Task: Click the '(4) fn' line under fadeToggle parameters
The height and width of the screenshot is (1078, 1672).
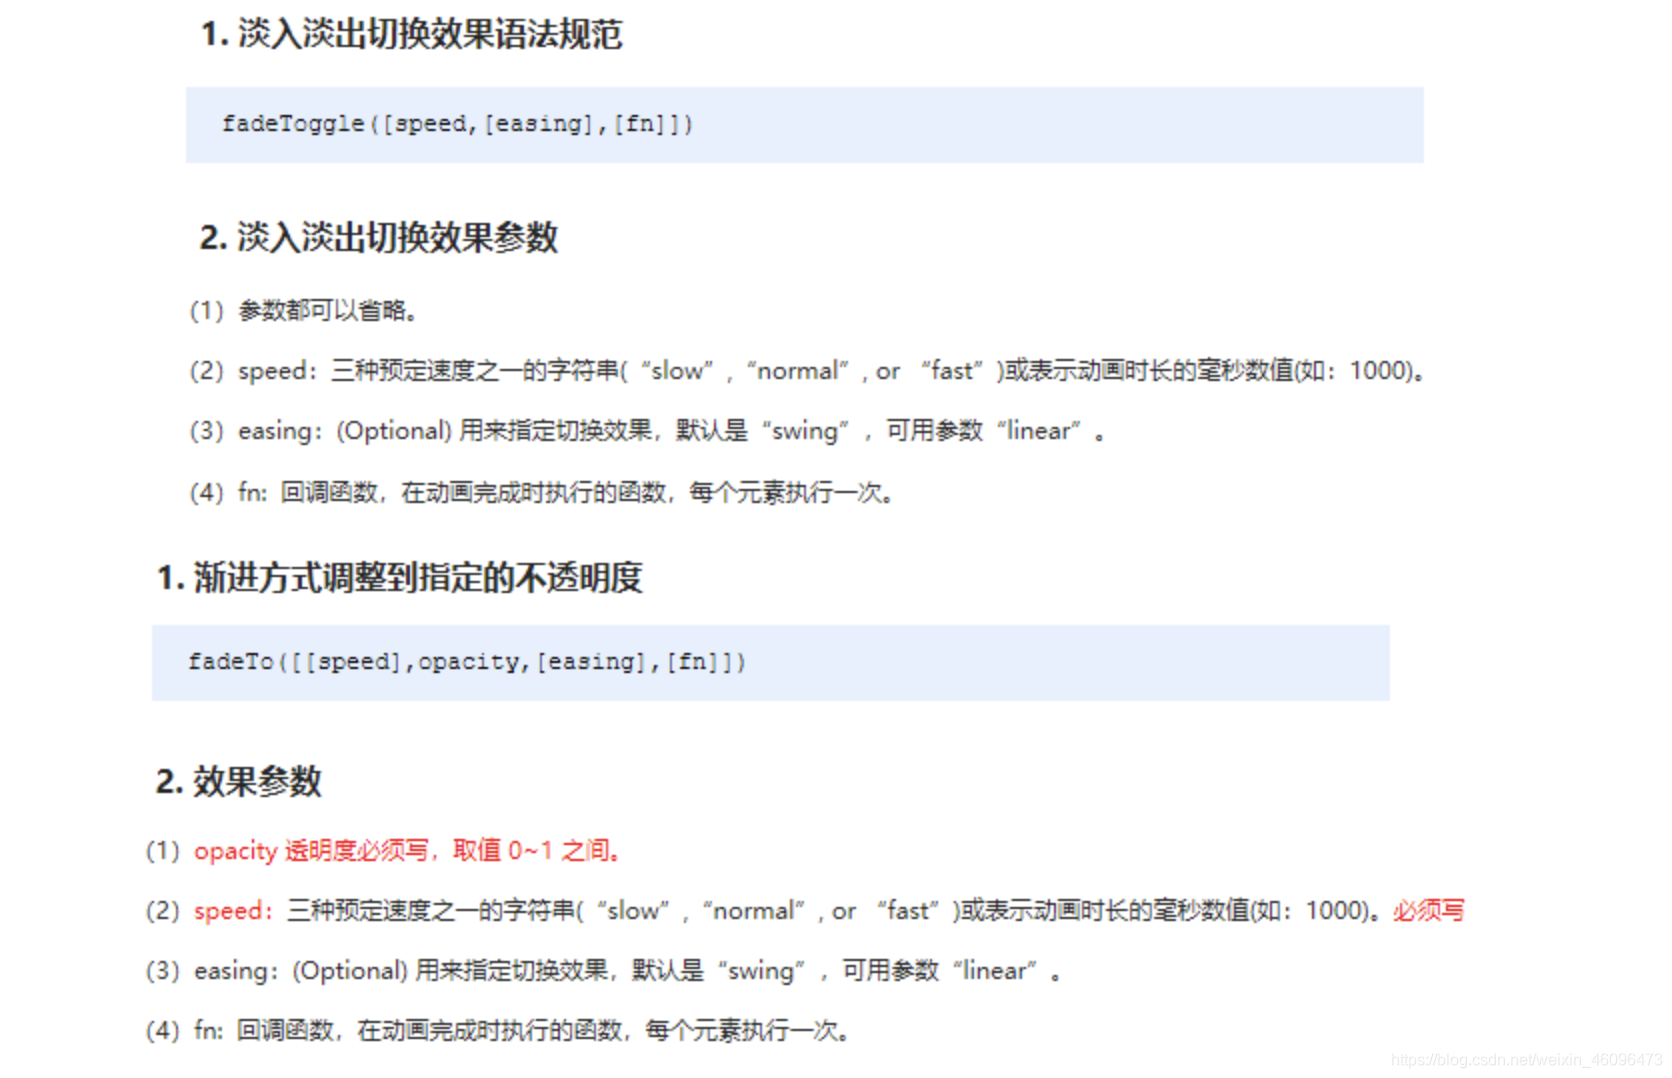Action: click(541, 492)
